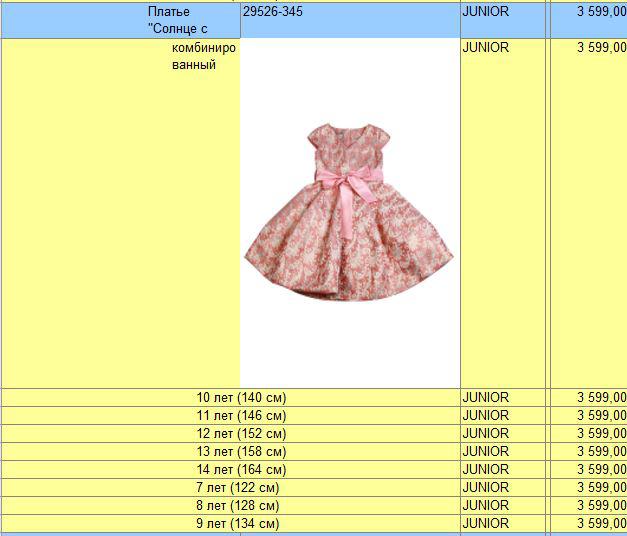This screenshot has height=536, width=627.
Task: Click the 14 лет (164 см) size cell
Action: click(241, 470)
